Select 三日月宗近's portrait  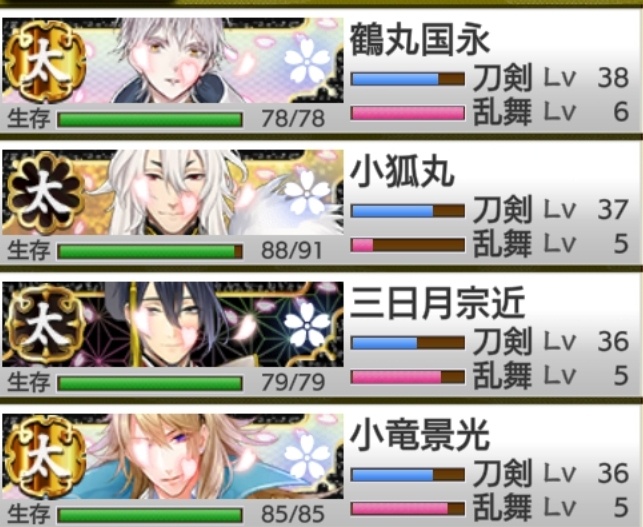click(x=173, y=324)
